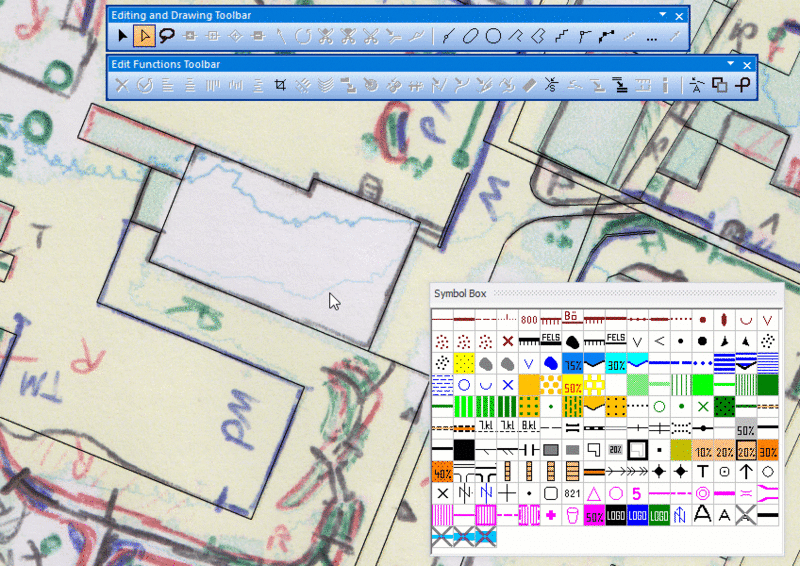This screenshot has height=566, width=800.
Task: Select the orange 40% area symbol
Action: 442,472
